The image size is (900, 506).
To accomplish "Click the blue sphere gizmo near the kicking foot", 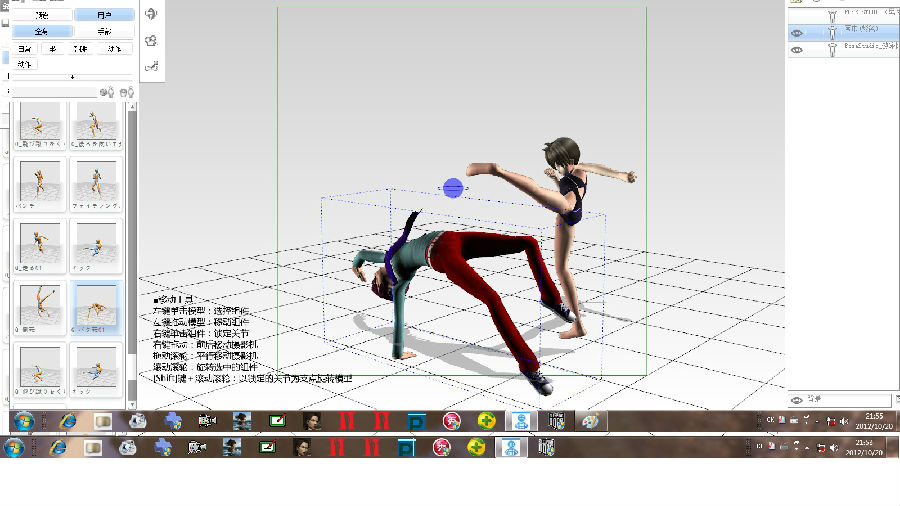I will tap(453, 187).
